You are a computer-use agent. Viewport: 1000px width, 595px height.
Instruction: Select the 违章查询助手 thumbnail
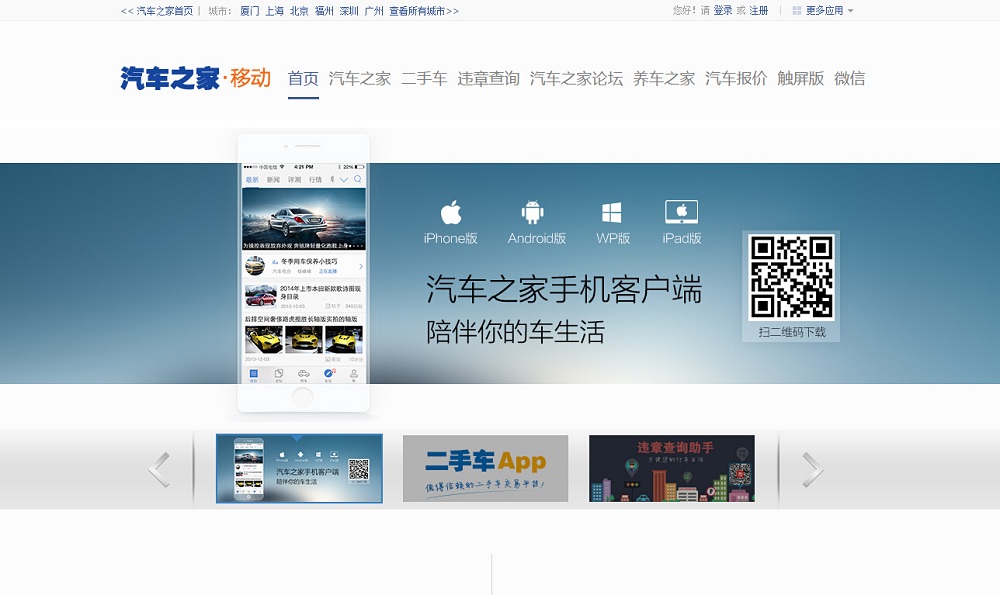[672, 469]
